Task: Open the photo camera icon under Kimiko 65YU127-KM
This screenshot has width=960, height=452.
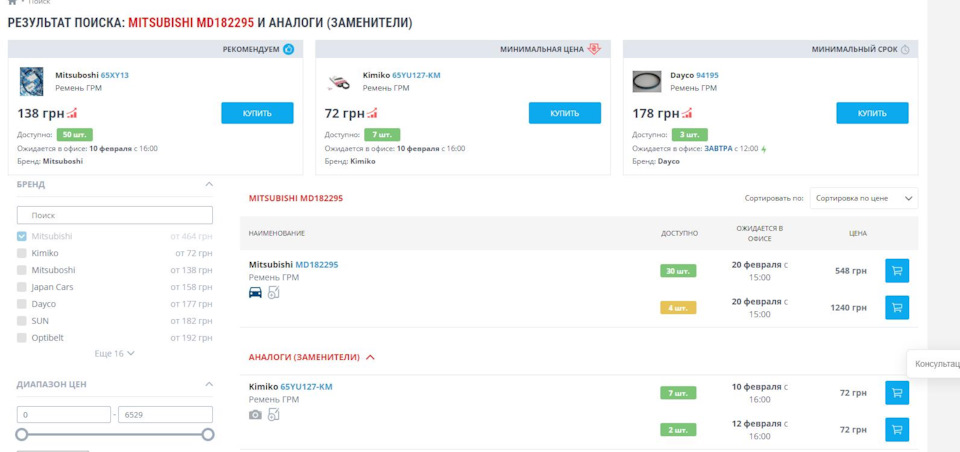Action: pyautogui.click(x=255, y=415)
